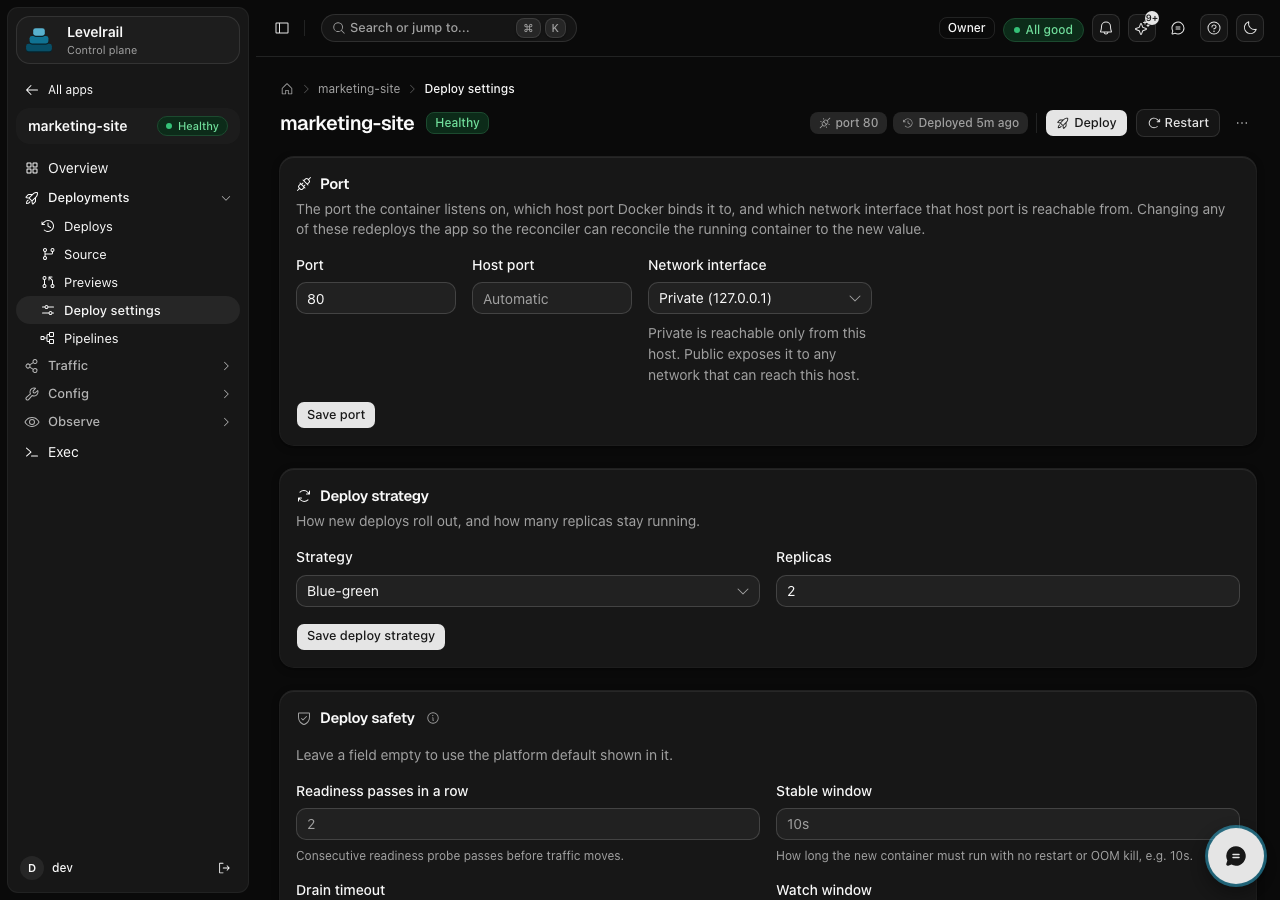1280x900 pixels.
Task: Click the Readiness passes in a row field
Action: (528, 824)
